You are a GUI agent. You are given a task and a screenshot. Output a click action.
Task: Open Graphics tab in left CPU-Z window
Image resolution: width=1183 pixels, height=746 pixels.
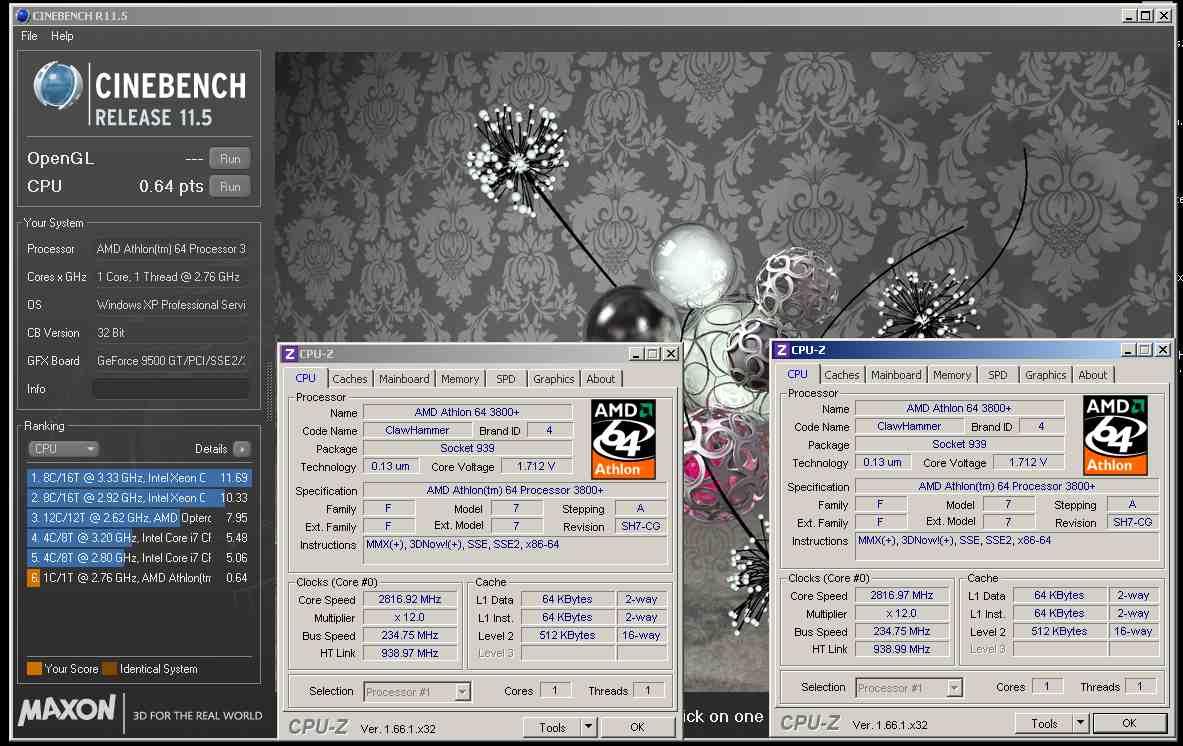tap(553, 379)
